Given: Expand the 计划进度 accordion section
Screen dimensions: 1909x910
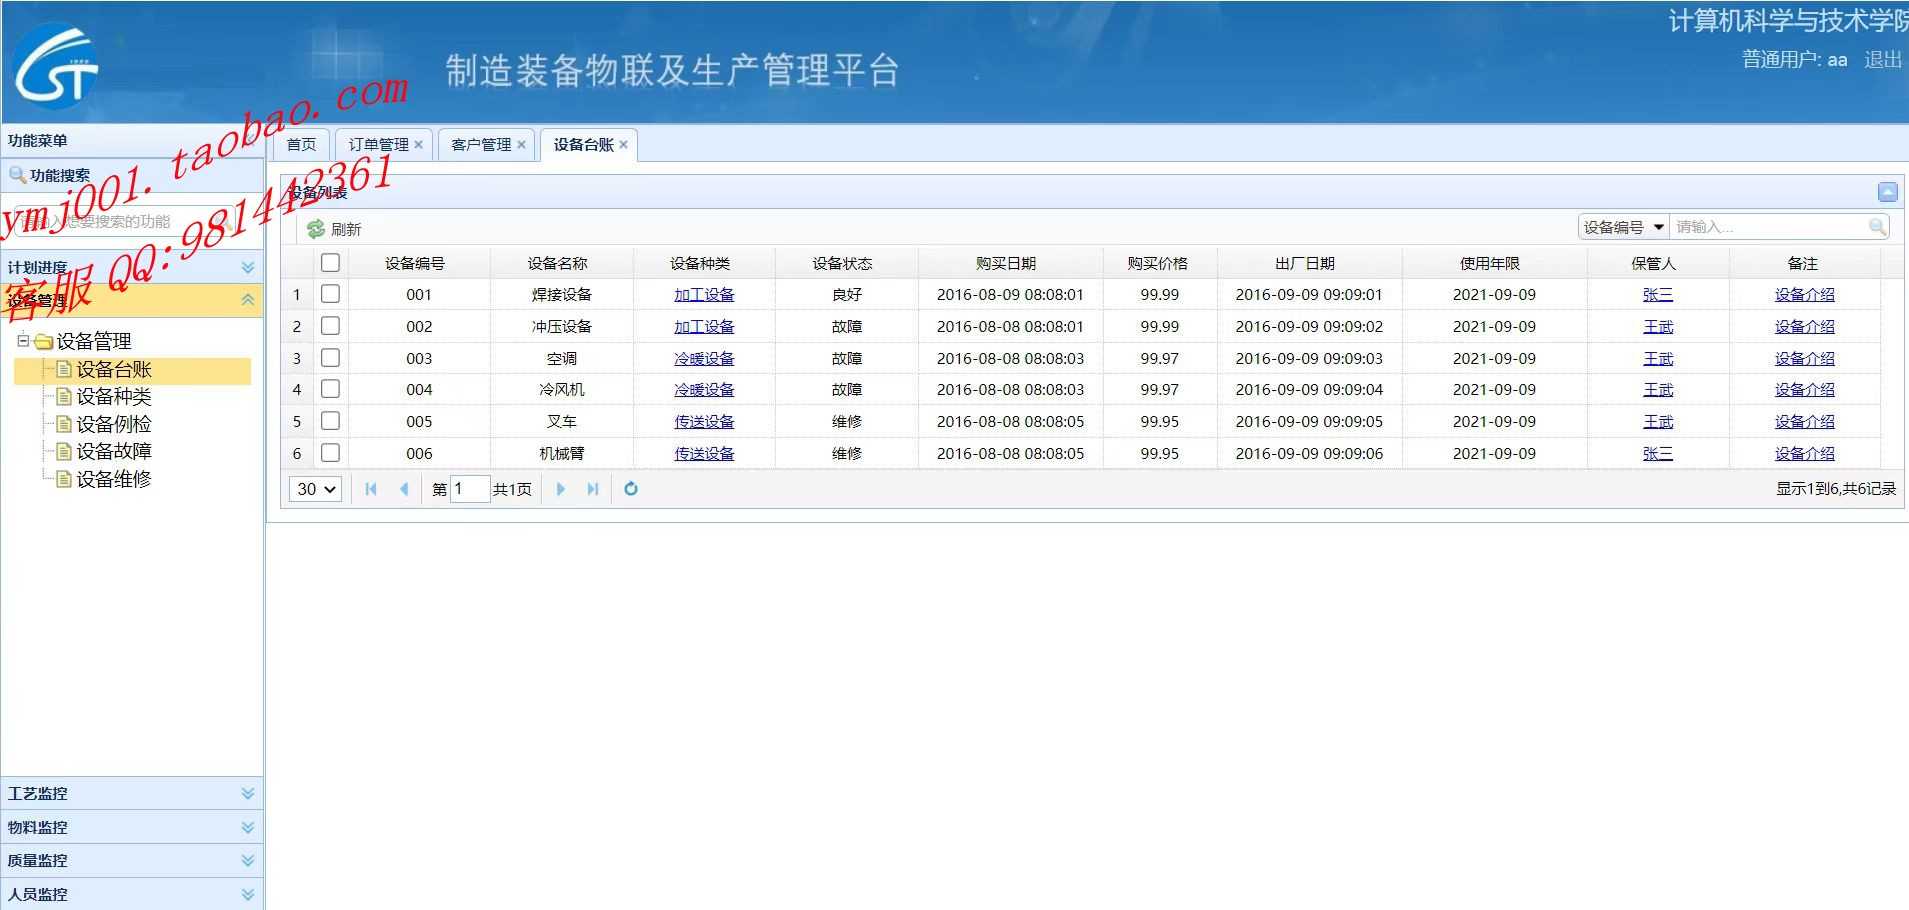Looking at the screenshot, I should click(248, 267).
